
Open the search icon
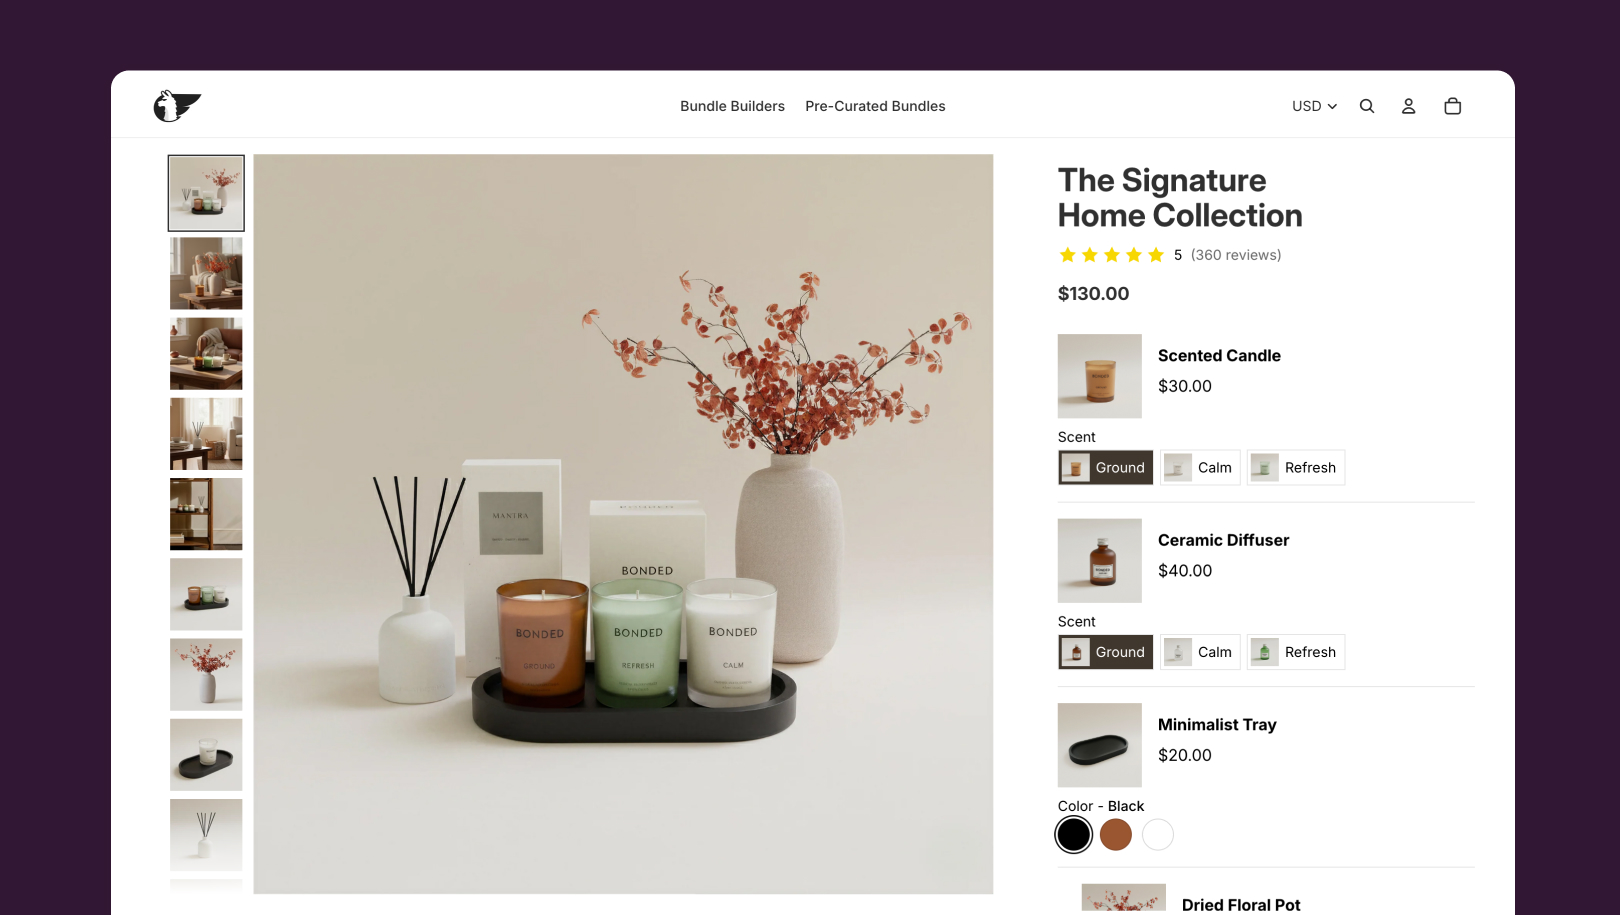coord(1367,106)
